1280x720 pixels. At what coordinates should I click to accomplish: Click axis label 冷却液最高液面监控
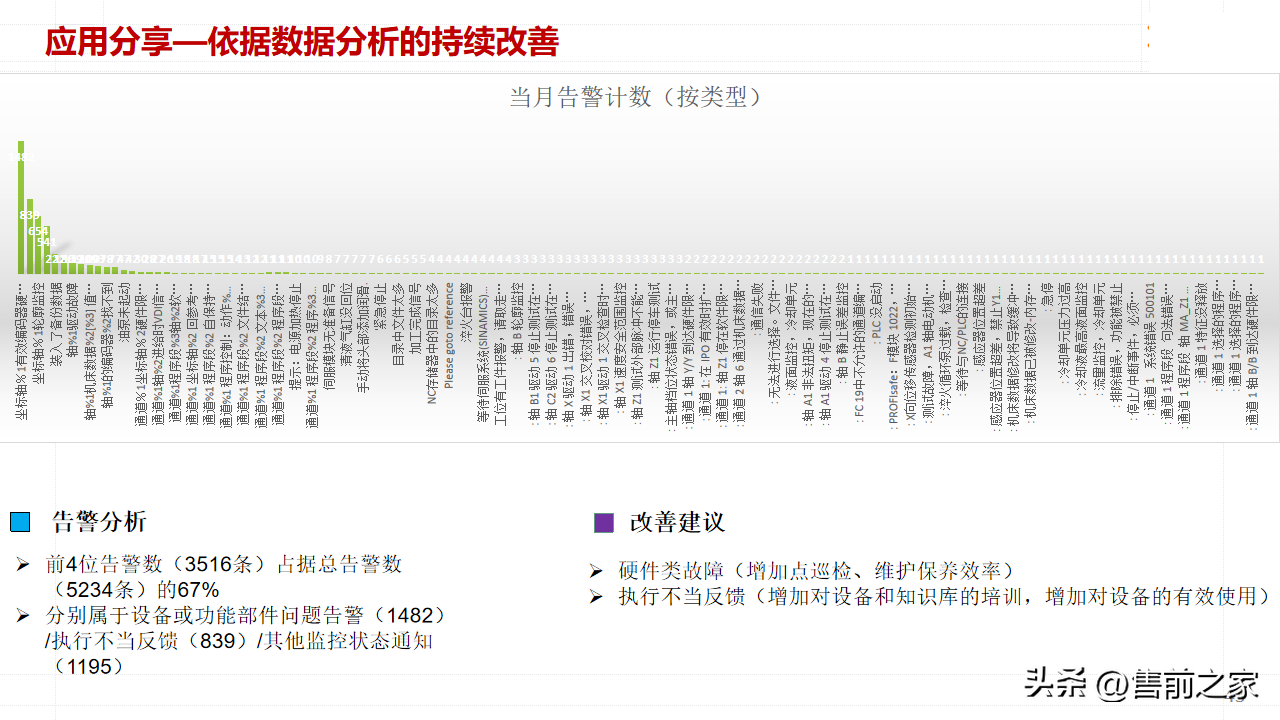pos(1083,338)
